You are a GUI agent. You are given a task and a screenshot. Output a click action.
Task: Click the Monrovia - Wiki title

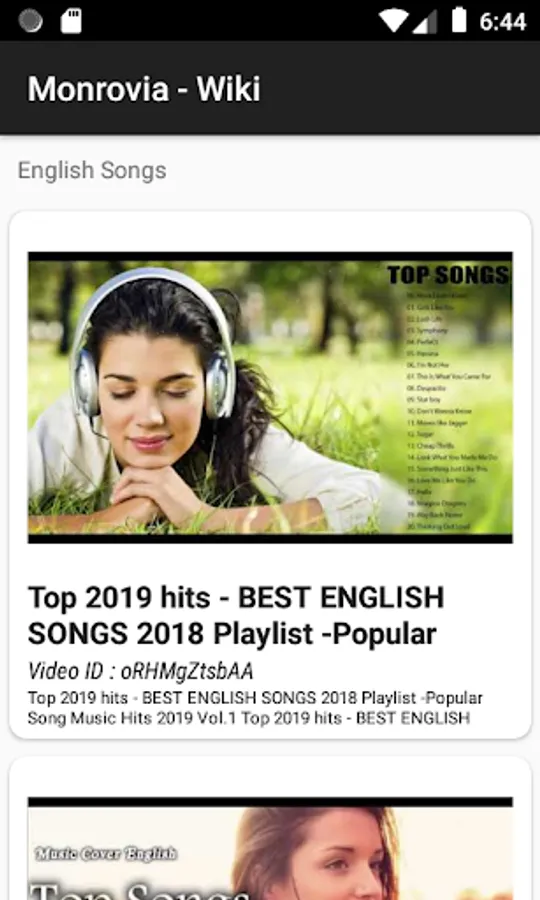pyautogui.click(x=144, y=89)
